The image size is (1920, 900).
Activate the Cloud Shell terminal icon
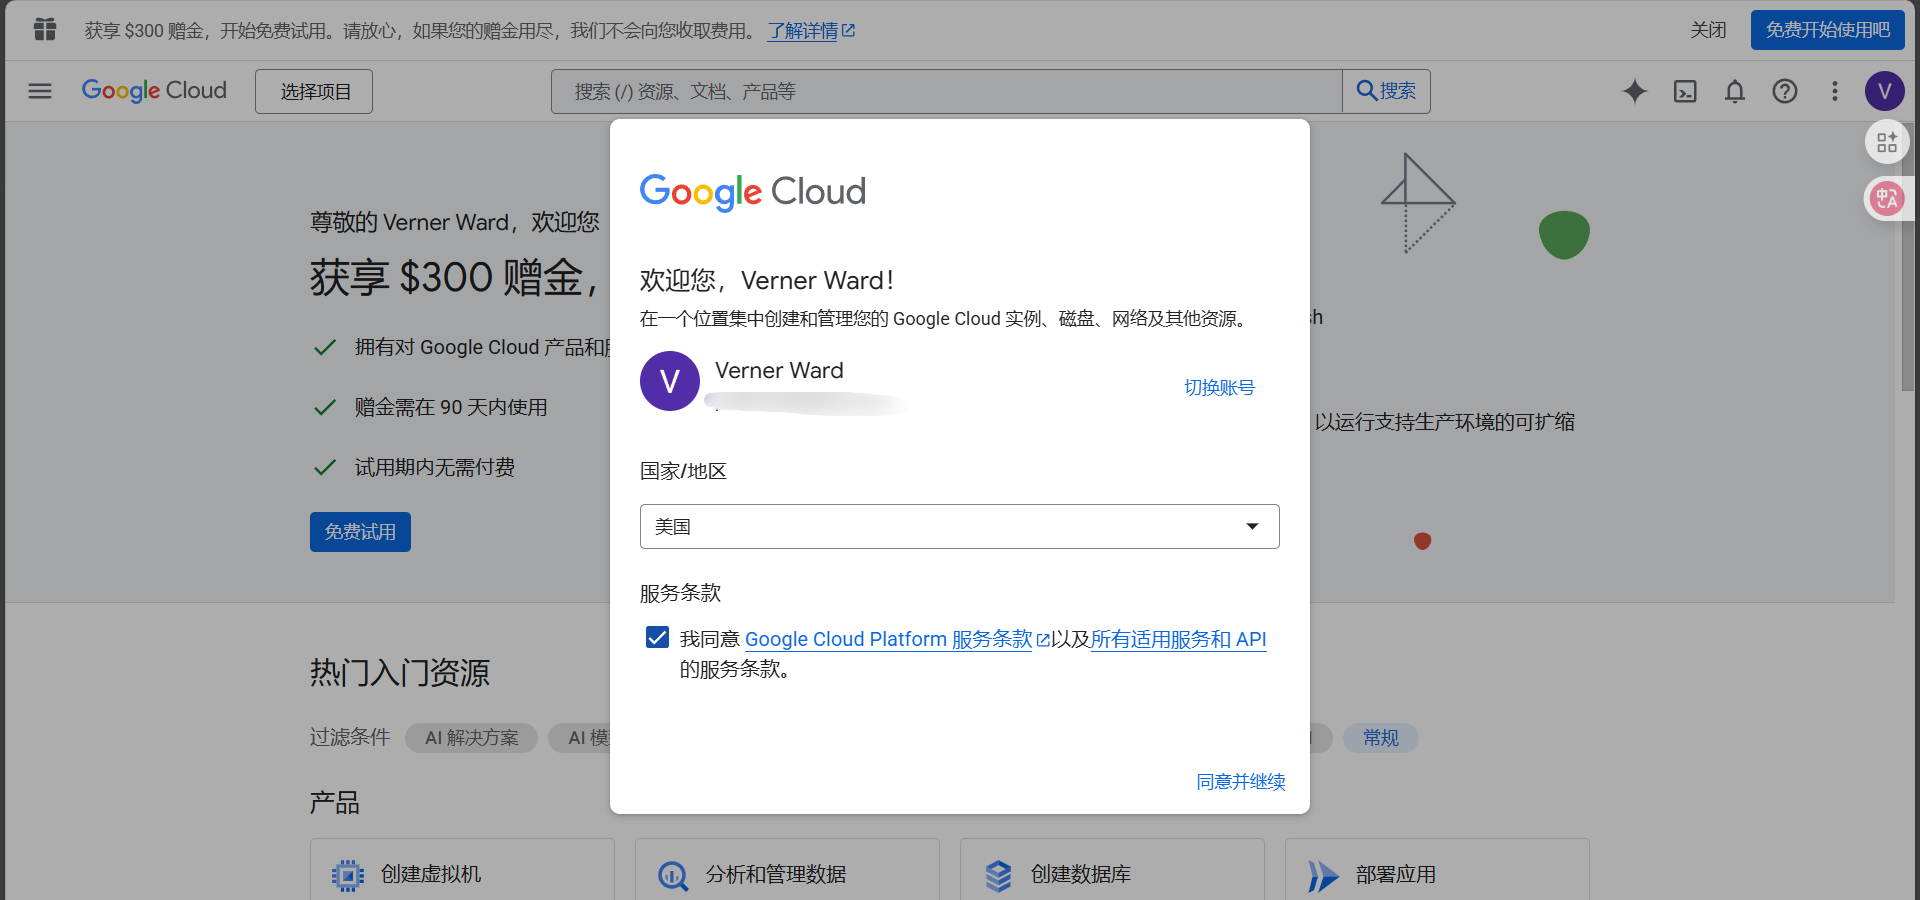point(1685,91)
